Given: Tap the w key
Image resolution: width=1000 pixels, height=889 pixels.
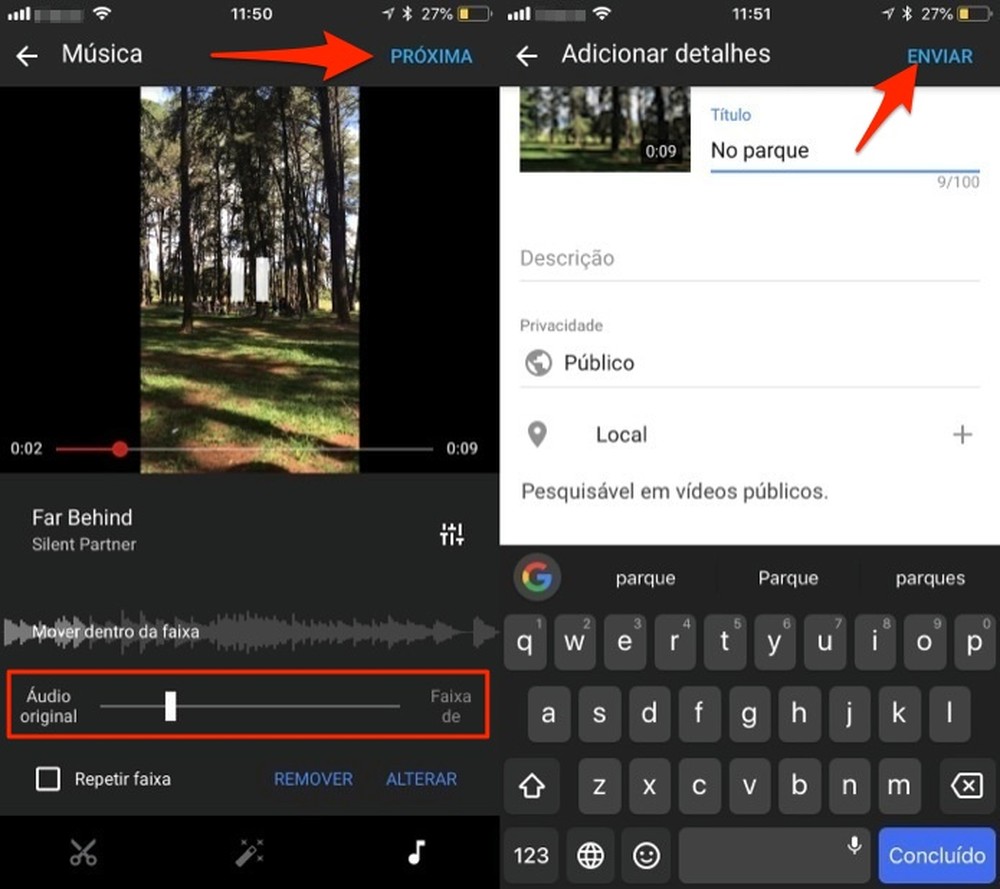Looking at the screenshot, I should 575,642.
